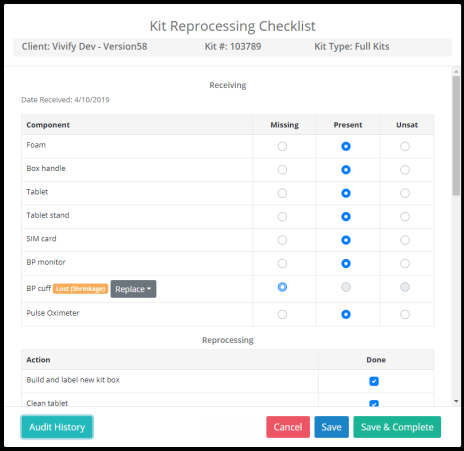
Task: Click Save & Complete button
Action: point(397,427)
